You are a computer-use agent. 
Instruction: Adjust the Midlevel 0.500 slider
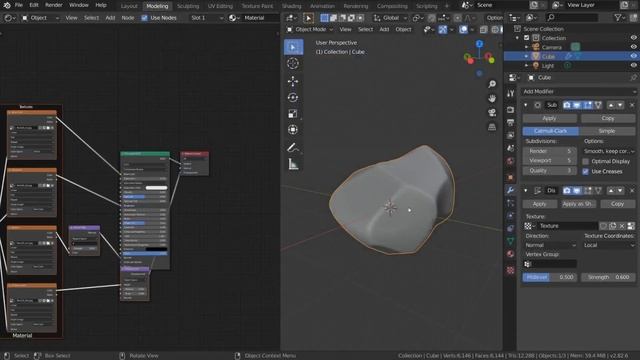(x=550, y=277)
